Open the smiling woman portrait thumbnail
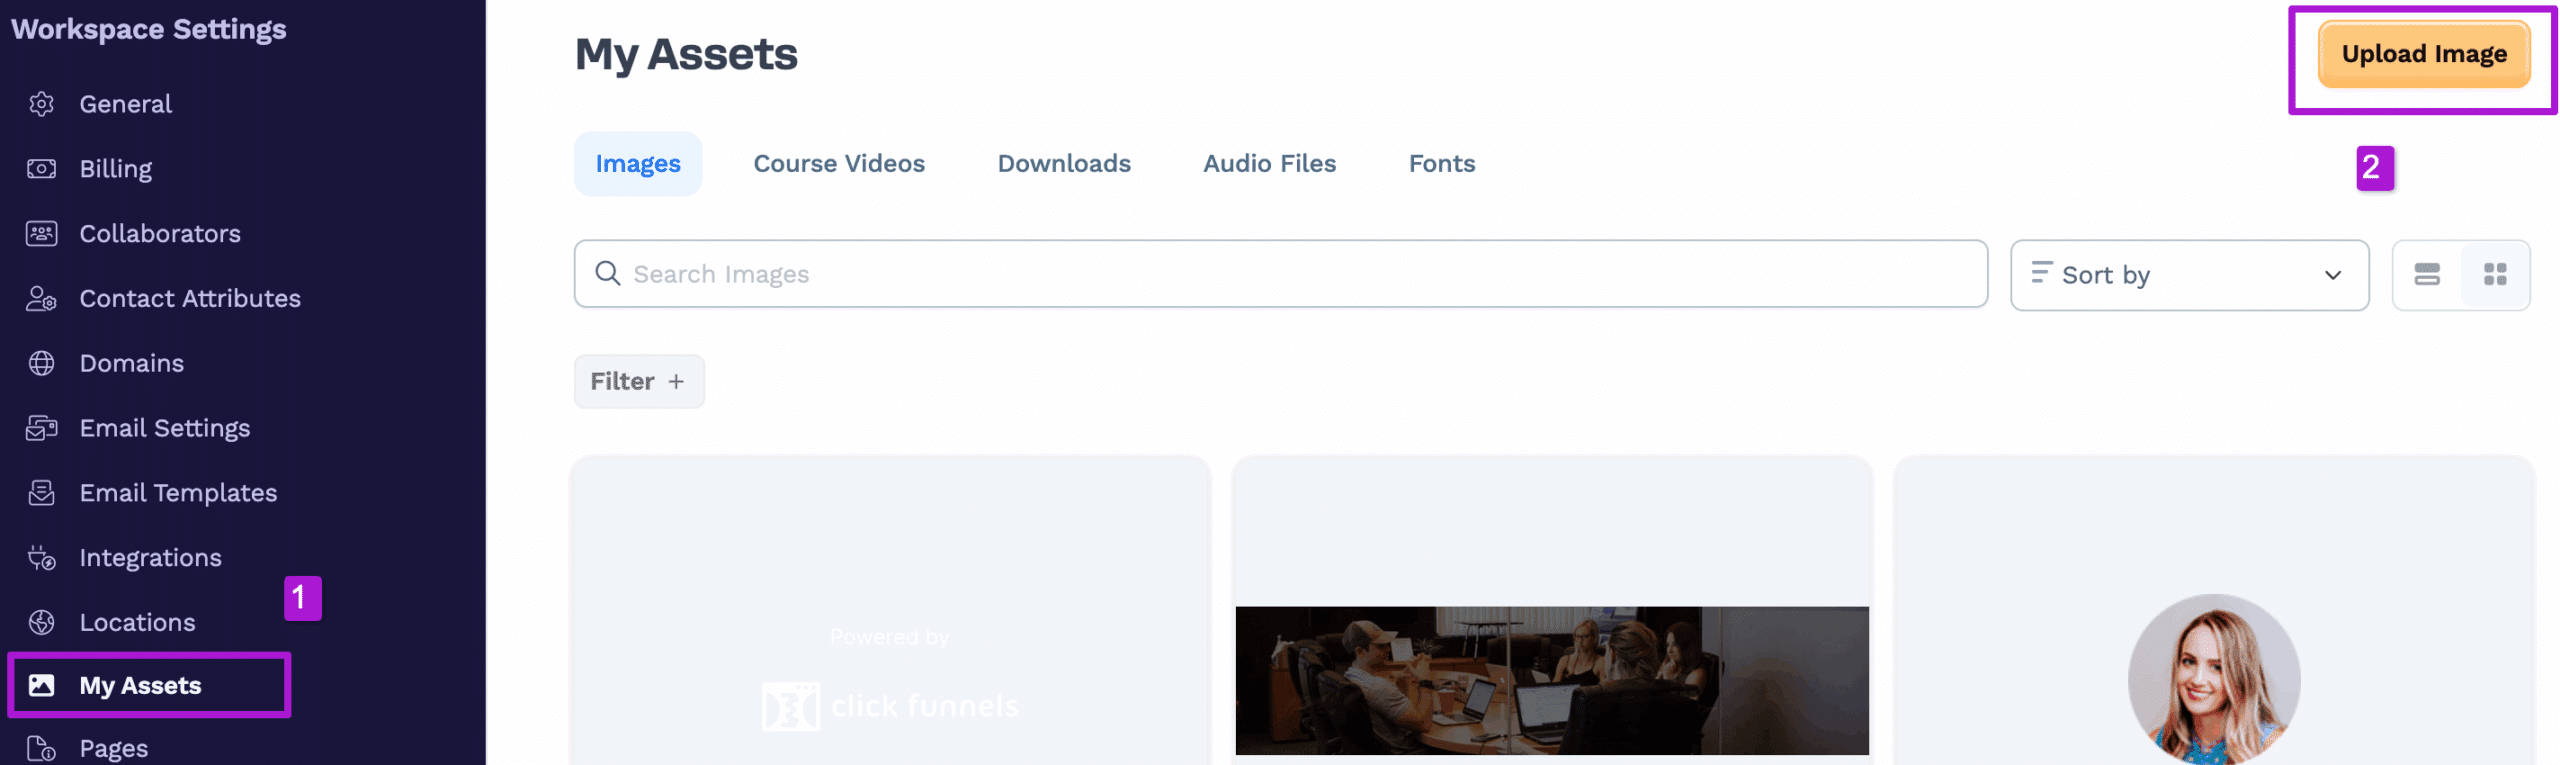Screen dimensions: 2560x765 click(x=2214, y=680)
